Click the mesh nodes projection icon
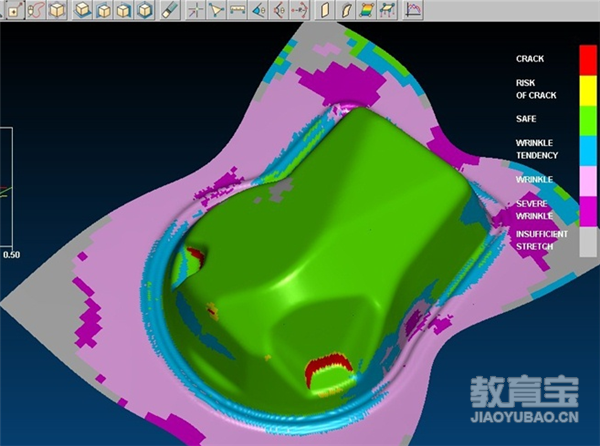This screenshot has width=600, height=446. [387, 10]
